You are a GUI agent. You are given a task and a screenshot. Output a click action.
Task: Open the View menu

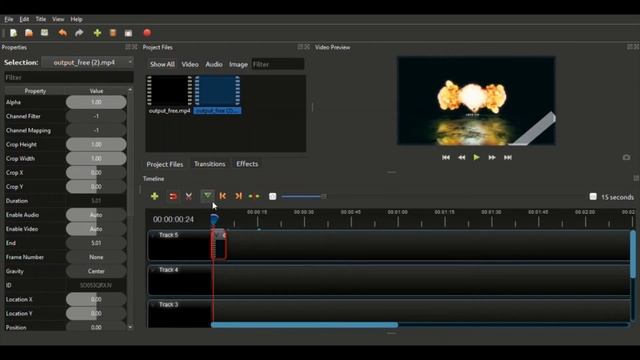(58, 19)
